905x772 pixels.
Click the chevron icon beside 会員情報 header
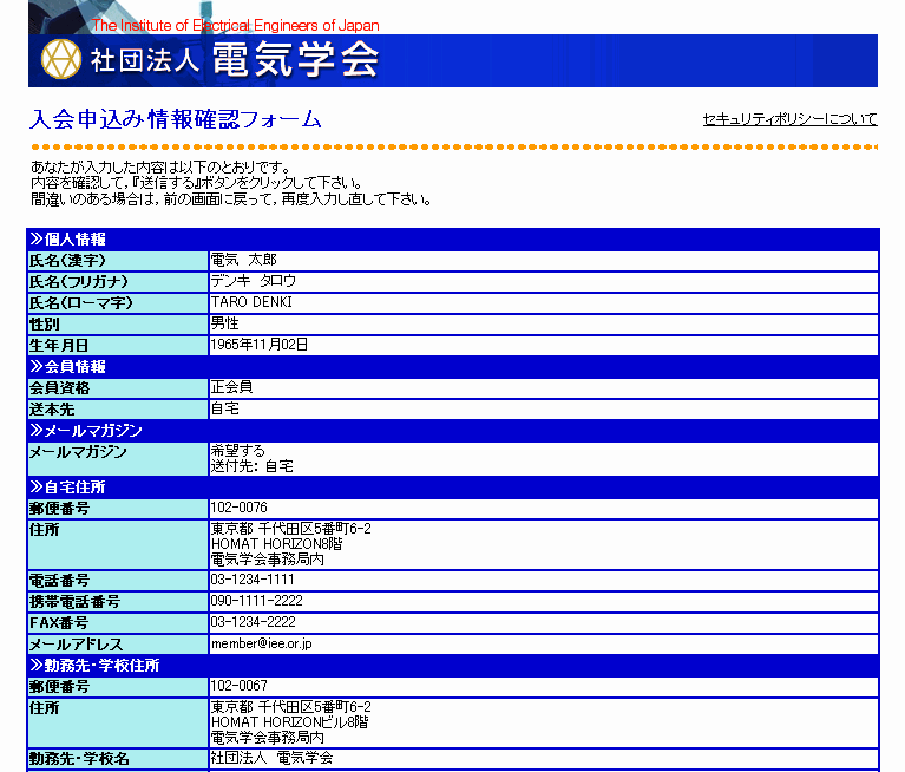coord(37,367)
